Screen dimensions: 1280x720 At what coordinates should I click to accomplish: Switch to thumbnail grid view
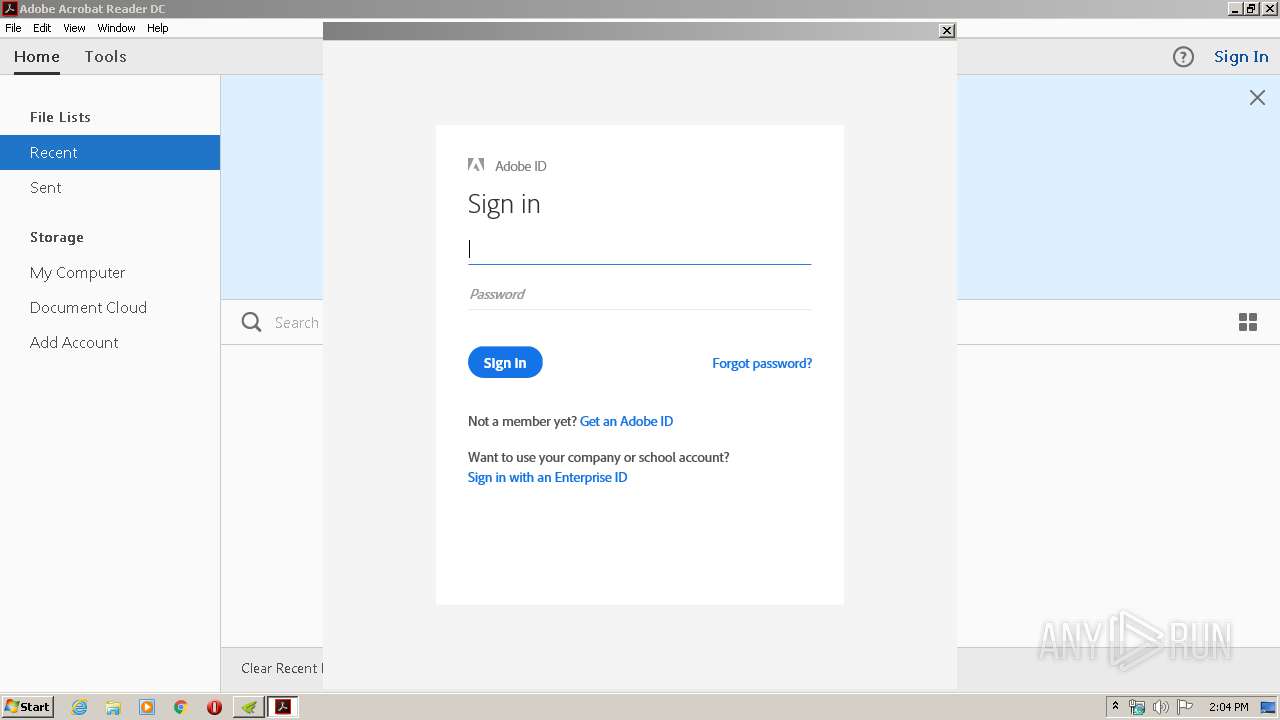tap(1248, 322)
